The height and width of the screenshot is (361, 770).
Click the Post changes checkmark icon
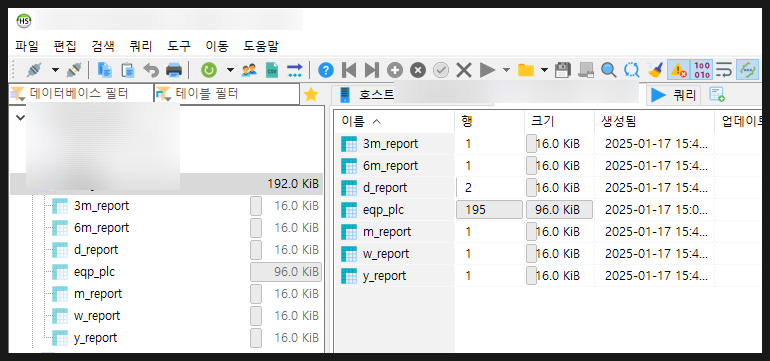pos(441,70)
